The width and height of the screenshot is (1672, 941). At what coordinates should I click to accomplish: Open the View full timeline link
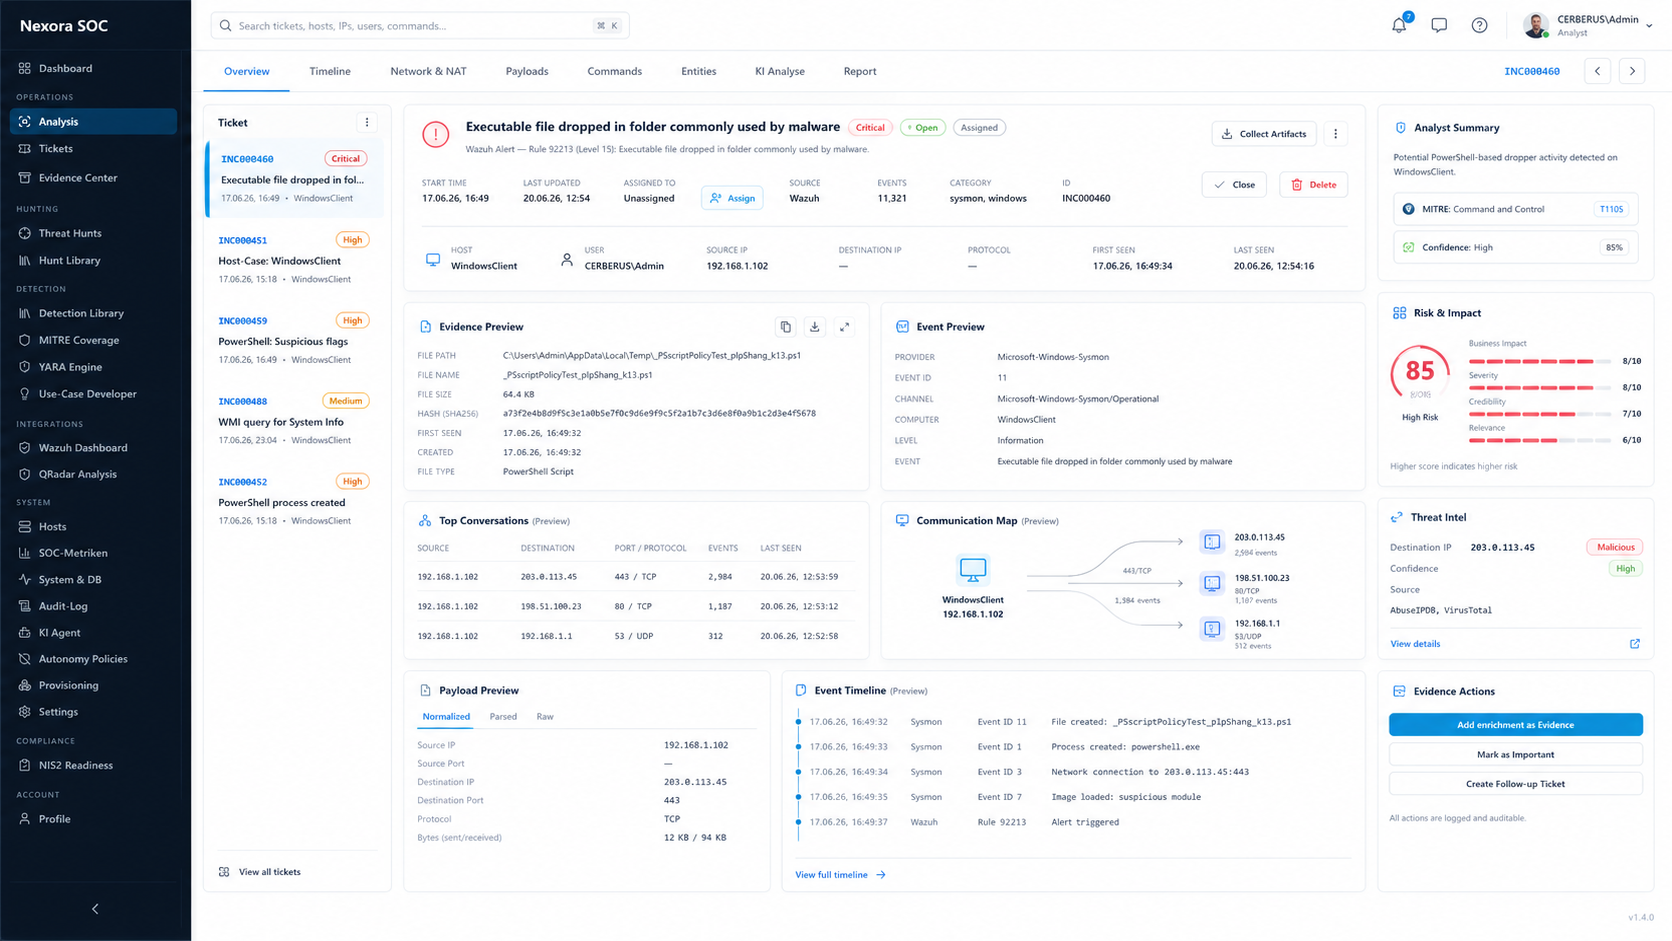pyautogui.click(x=840, y=875)
